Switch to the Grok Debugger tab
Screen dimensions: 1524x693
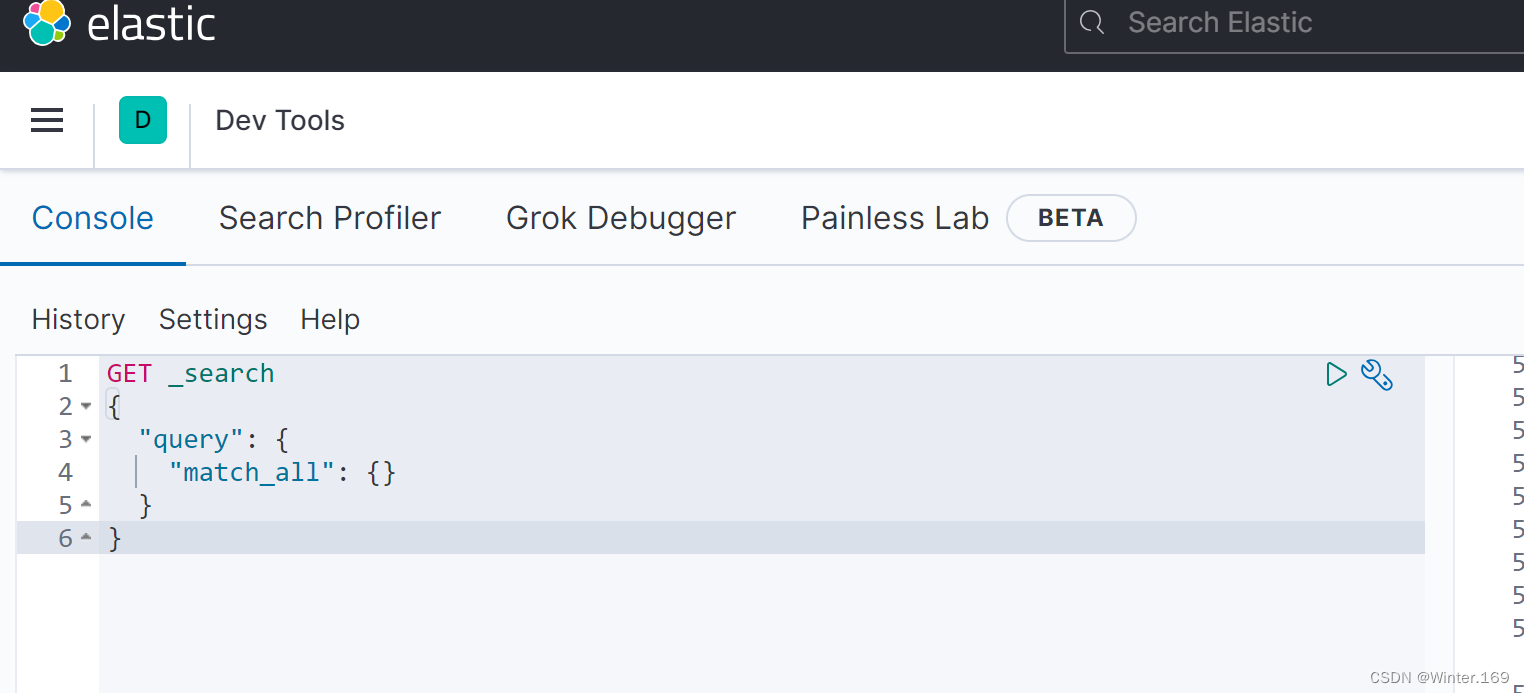click(621, 218)
